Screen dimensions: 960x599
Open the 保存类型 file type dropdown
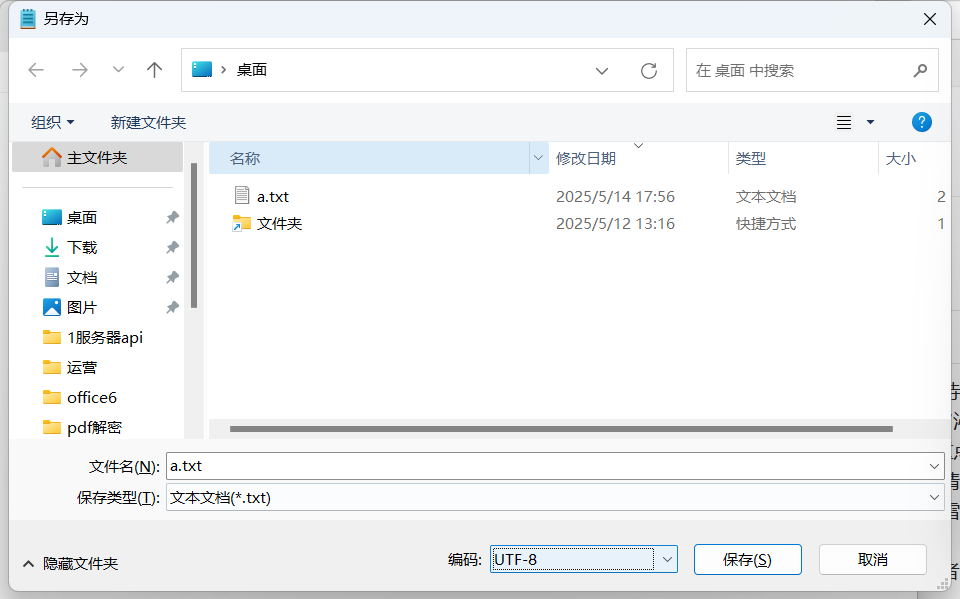coord(933,497)
